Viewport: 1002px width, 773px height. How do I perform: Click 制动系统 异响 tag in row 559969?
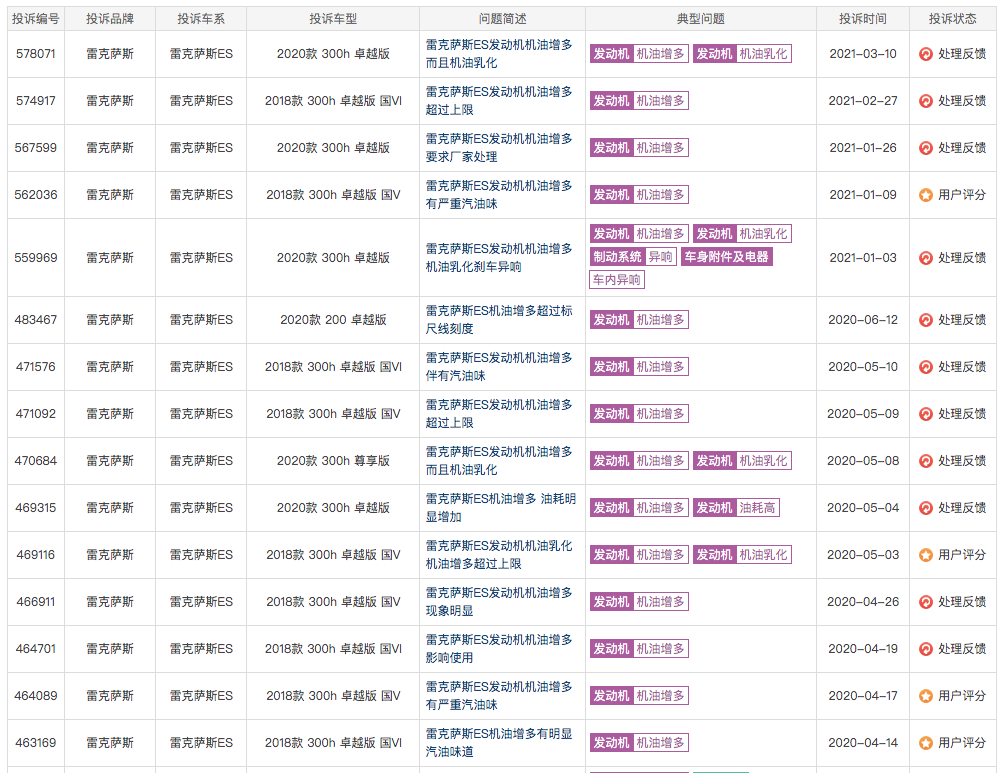coord(633,257)
